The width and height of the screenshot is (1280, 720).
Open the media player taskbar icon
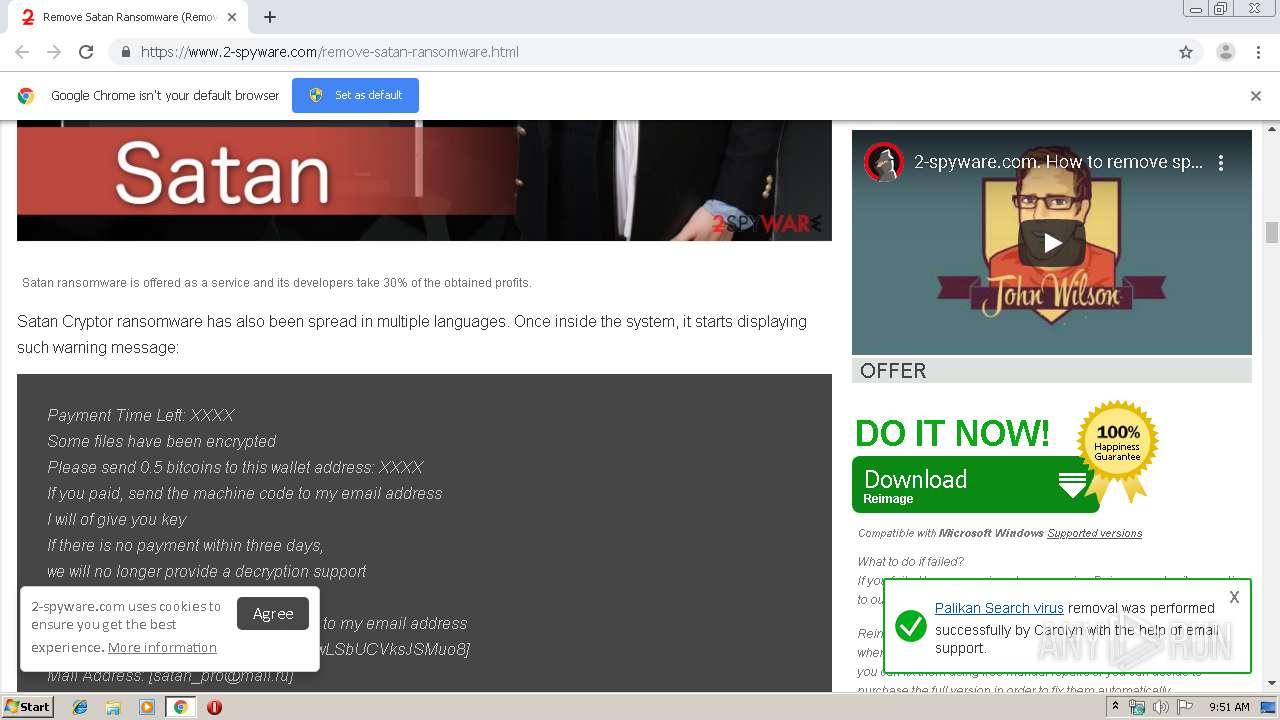[x=146, y=707]
